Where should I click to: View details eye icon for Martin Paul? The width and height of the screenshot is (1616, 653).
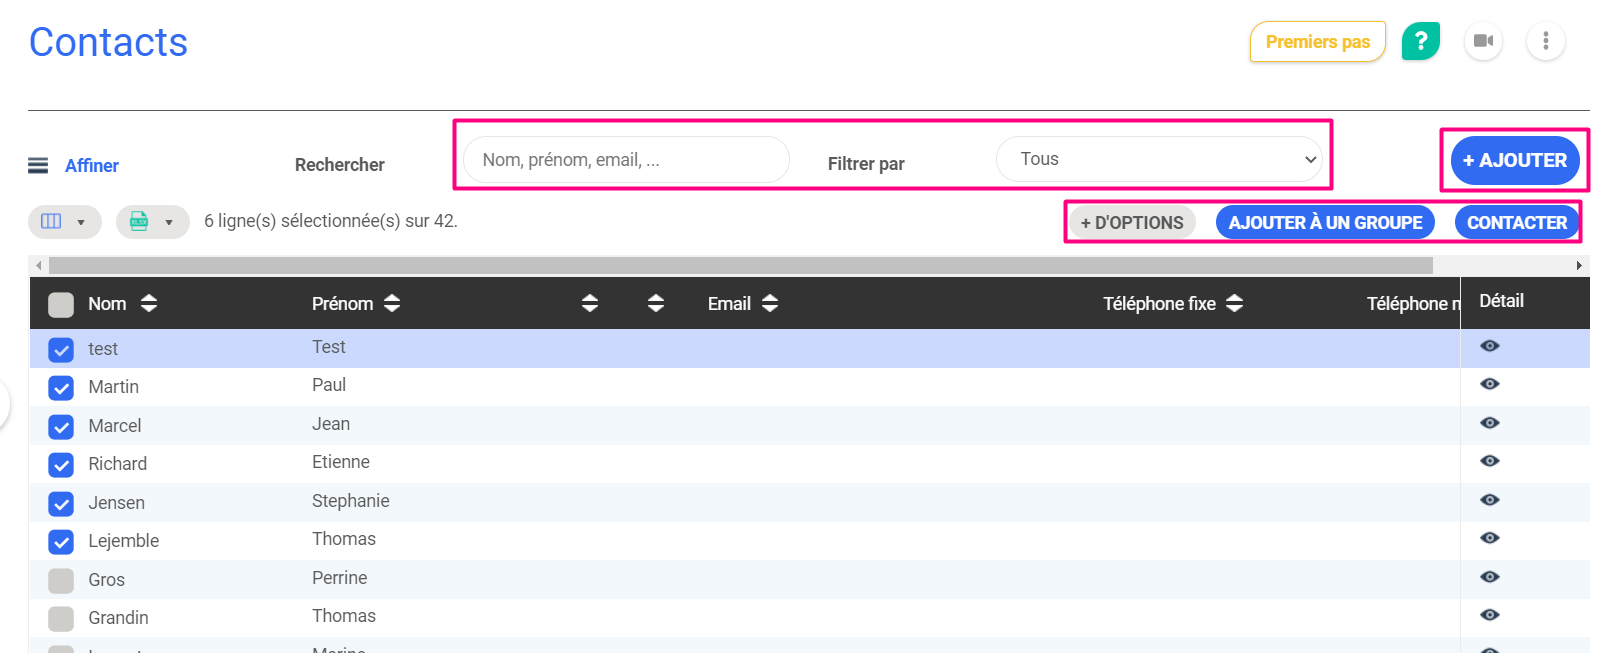click(1489, 384)
